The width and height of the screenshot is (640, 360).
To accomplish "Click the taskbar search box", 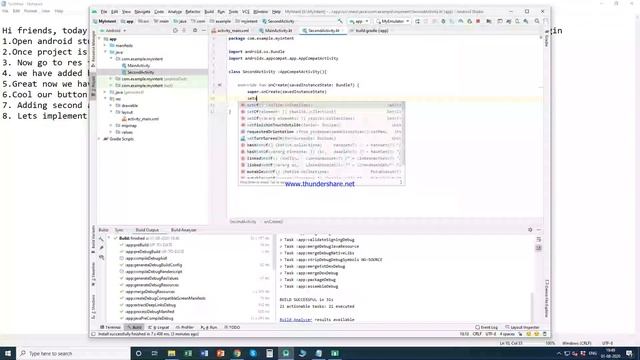I will (73, 353).
